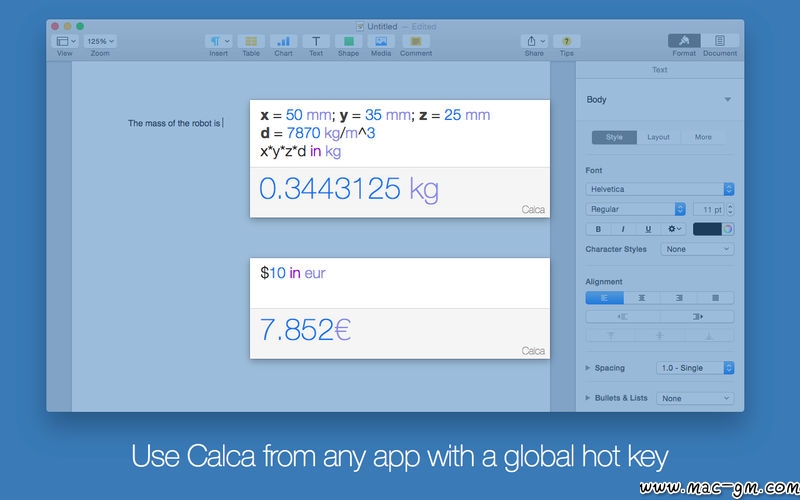Add a Comment from the toolbar
Viewport: 800px width, 500px height.
pyautogui.click(x=416, y=41)
